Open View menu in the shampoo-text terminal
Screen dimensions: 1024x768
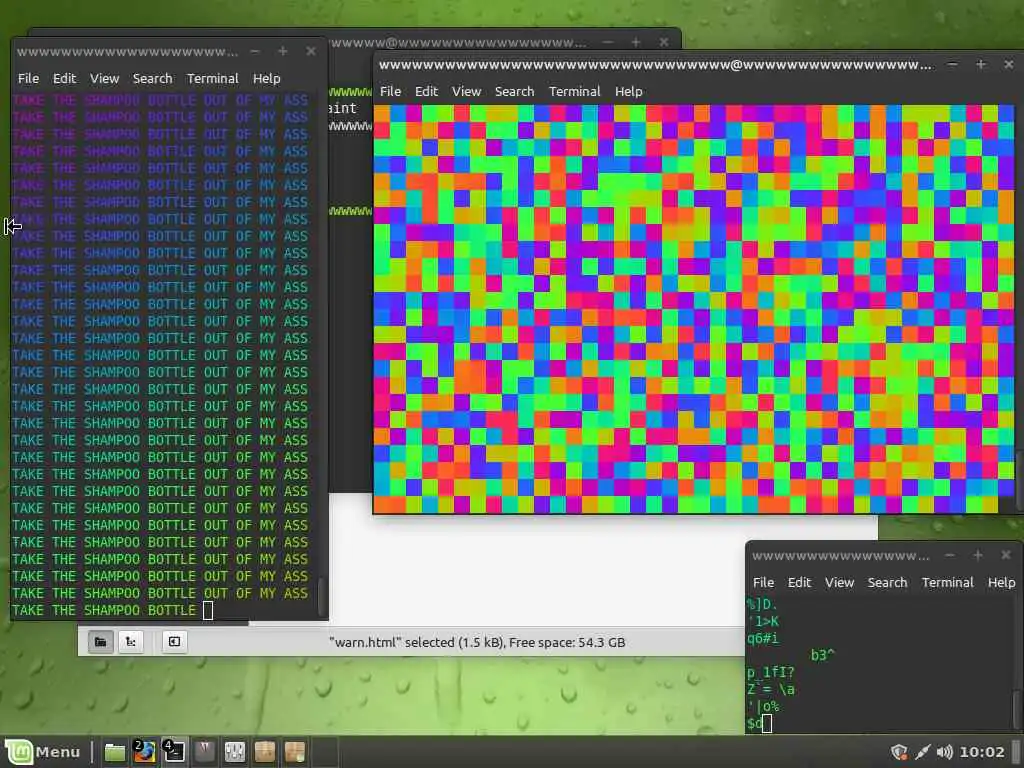104,78
